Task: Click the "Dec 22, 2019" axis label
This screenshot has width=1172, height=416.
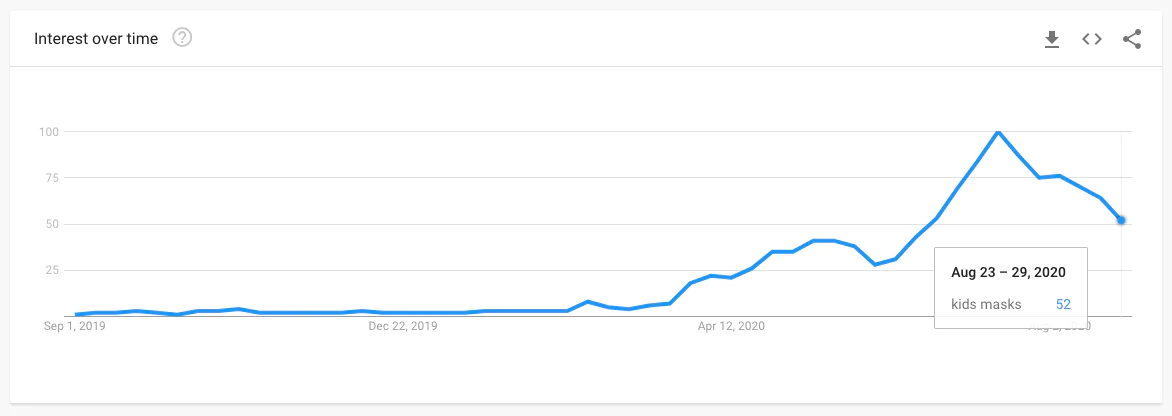Action: pyautogui.click(x=403, y=326)
